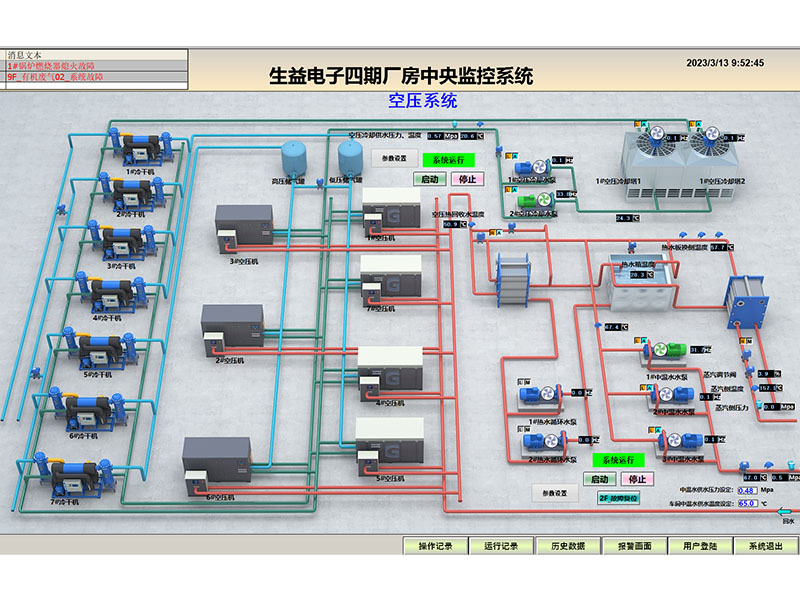Image resolution: width=800 pixels, height=600 pixels.
Task: Click the 7#冷干机 dryer unit icon
Action: pos(75,475)
